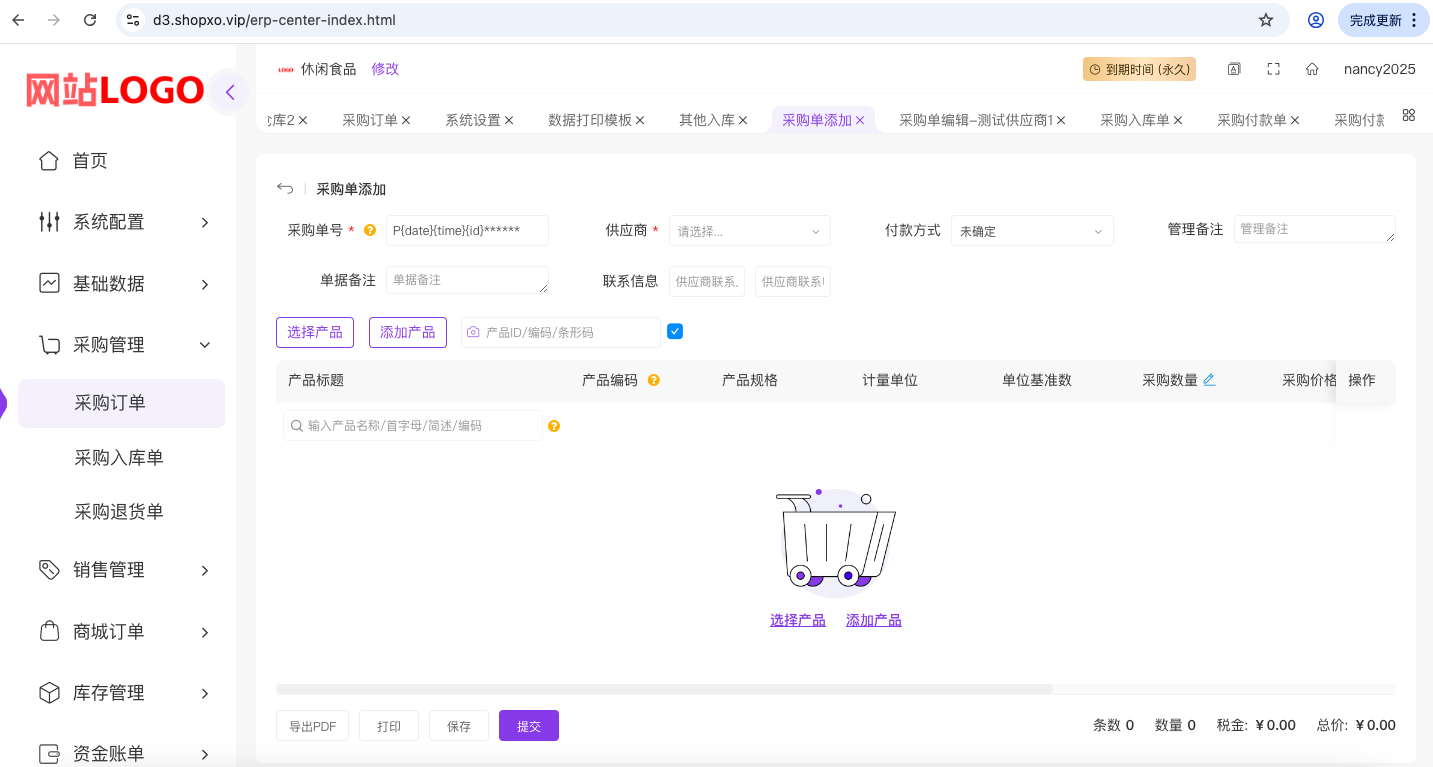
Task: Click the 完成更新 browser update button
Action: pos(1383,20)
